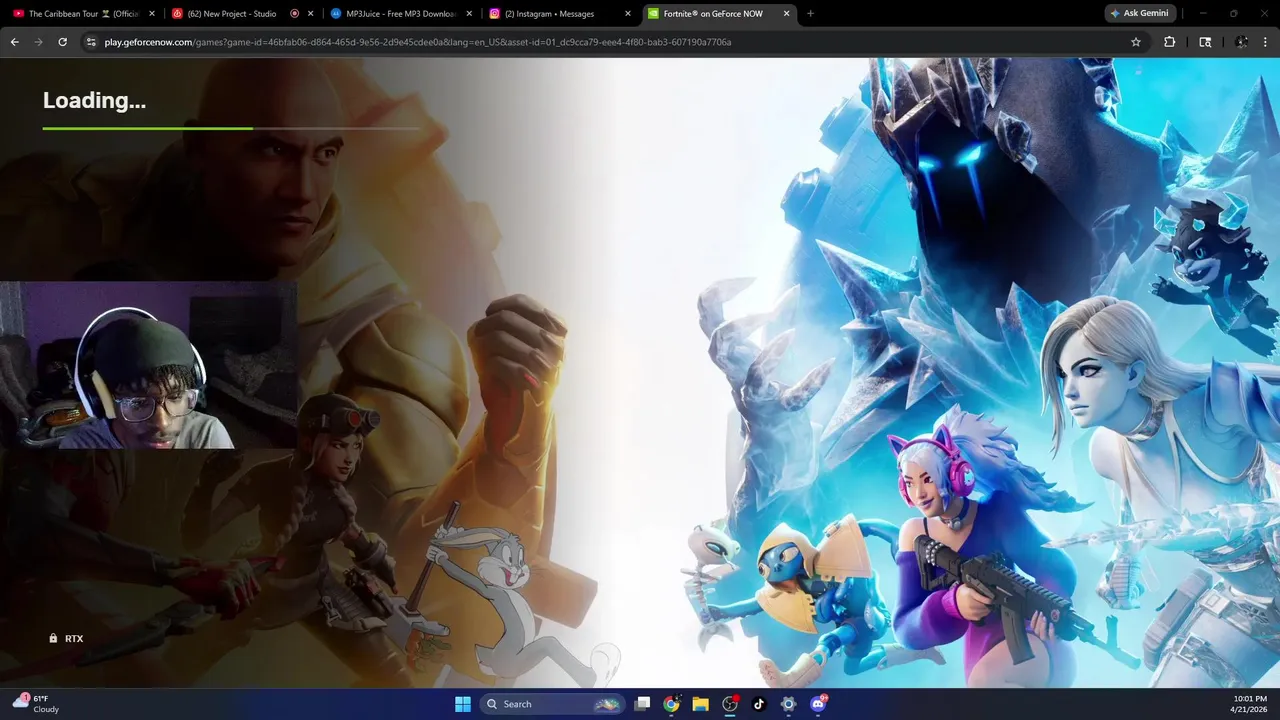Open Google Chrome from the taskbar
Screen dimensions: 1280x720
[x=671, y=704]
